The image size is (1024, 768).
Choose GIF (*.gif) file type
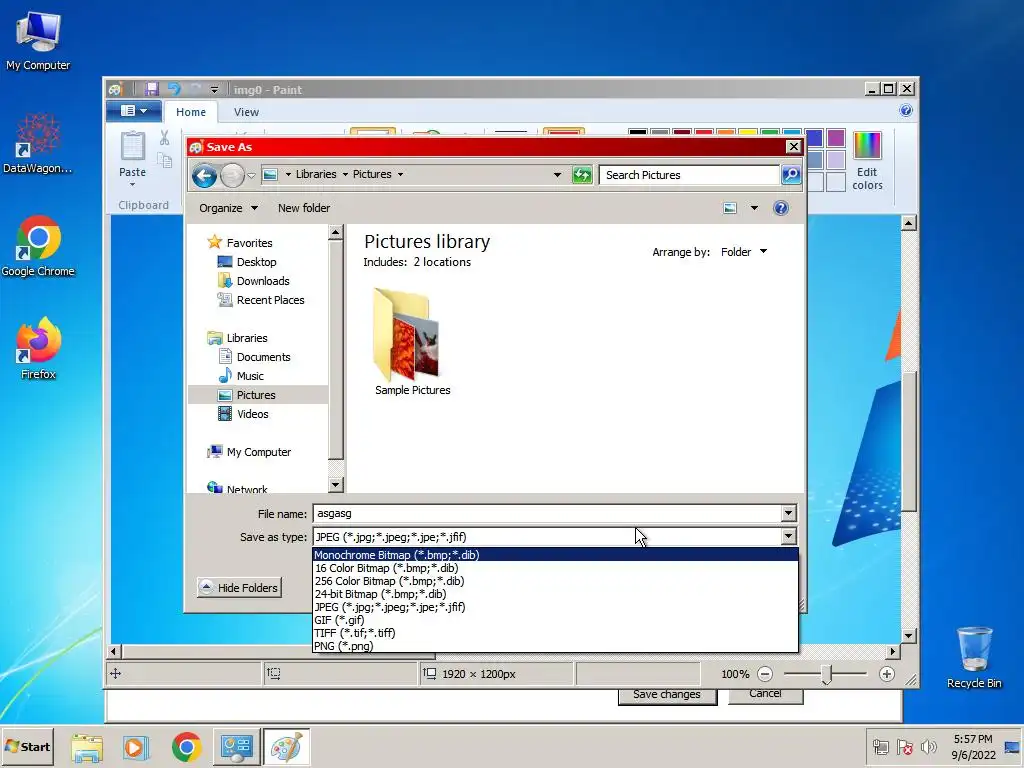[555, 620]
